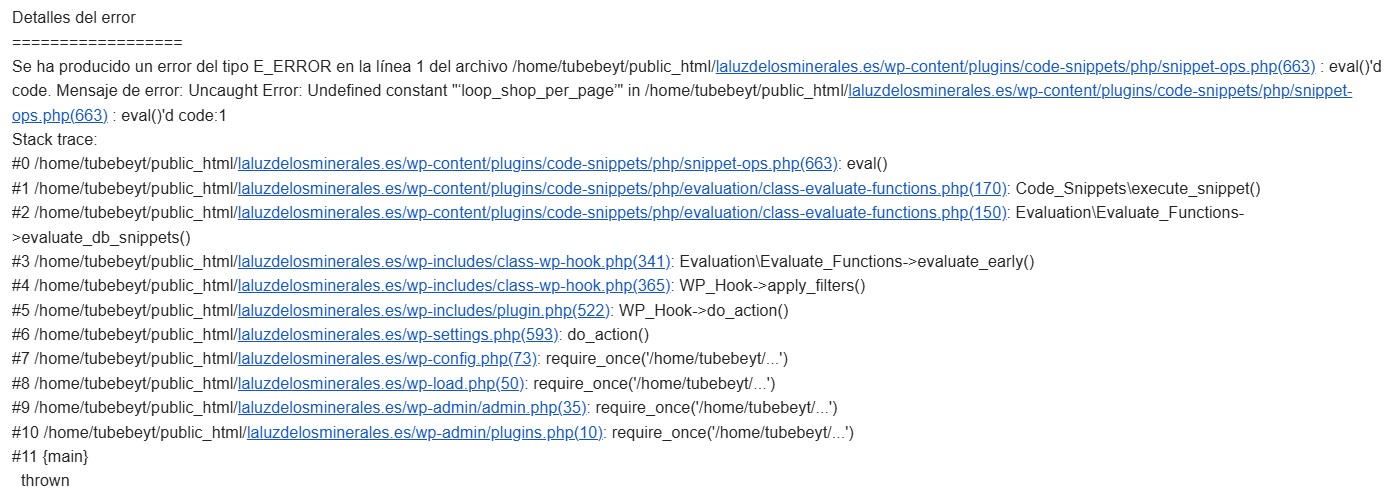1391x491 pixels.
Task: Click the word 'thrown' at the bottom
Action: pos(45,481)
